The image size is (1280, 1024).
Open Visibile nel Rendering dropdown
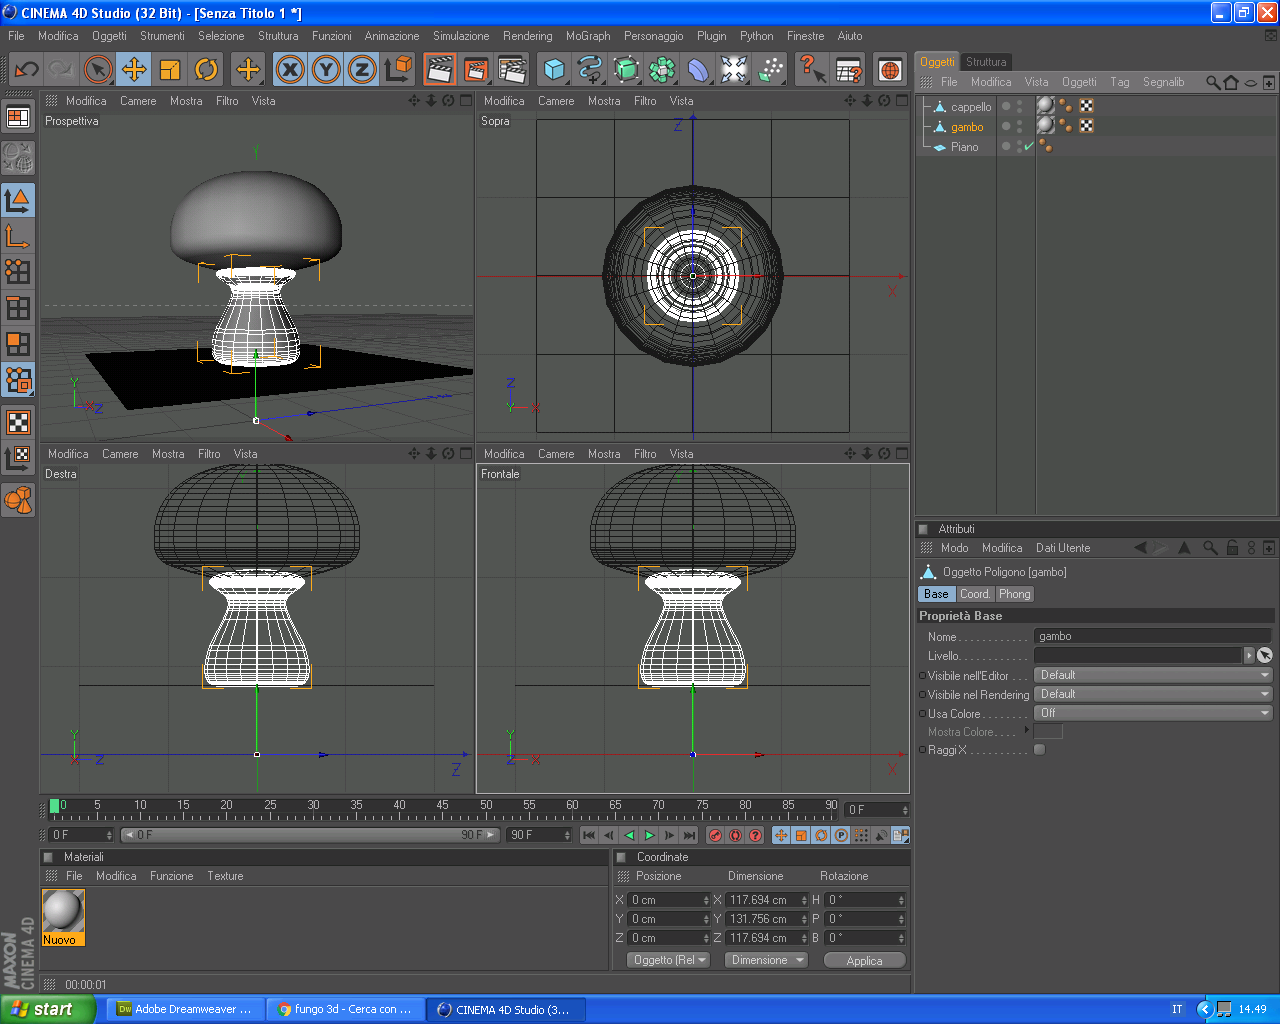coord(1153,694)
